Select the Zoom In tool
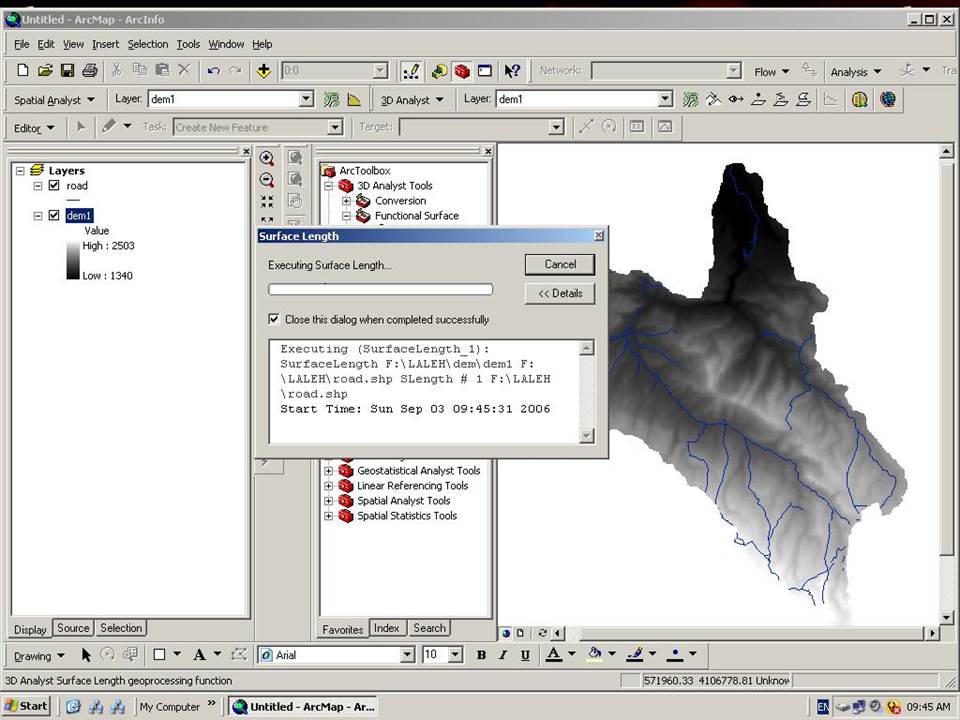This screenshot has height=720, width=960. 267,159
